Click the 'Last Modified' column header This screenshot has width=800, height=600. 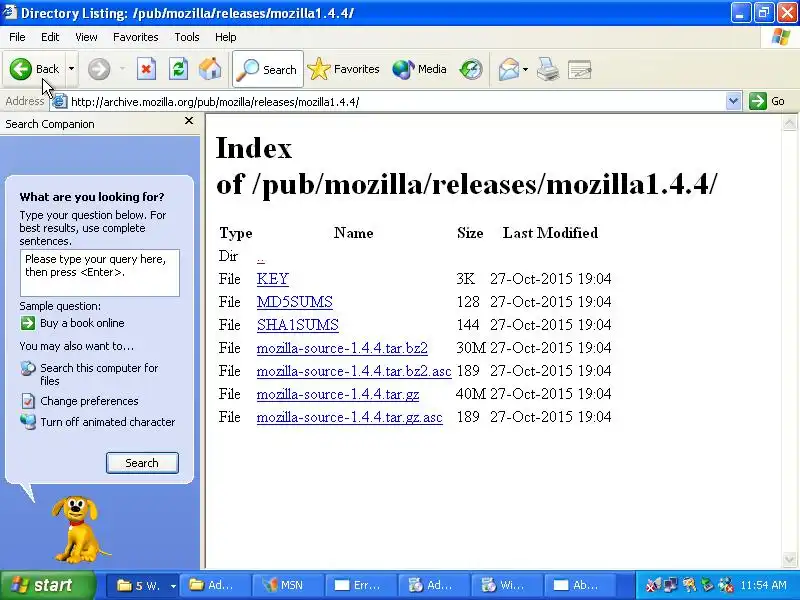point(550,233)
